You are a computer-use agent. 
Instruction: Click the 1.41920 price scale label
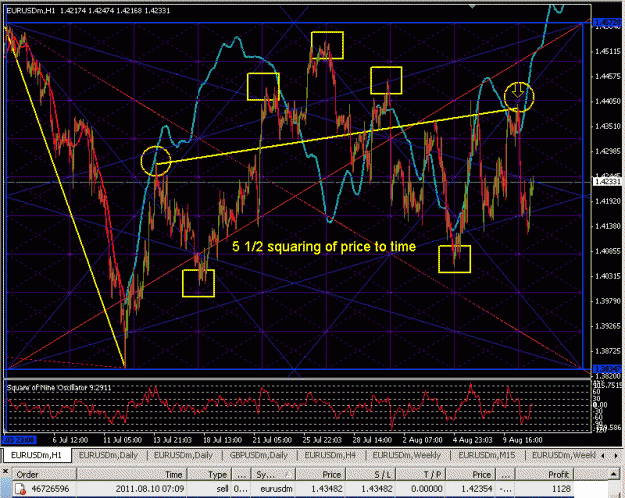pos(607,201)
